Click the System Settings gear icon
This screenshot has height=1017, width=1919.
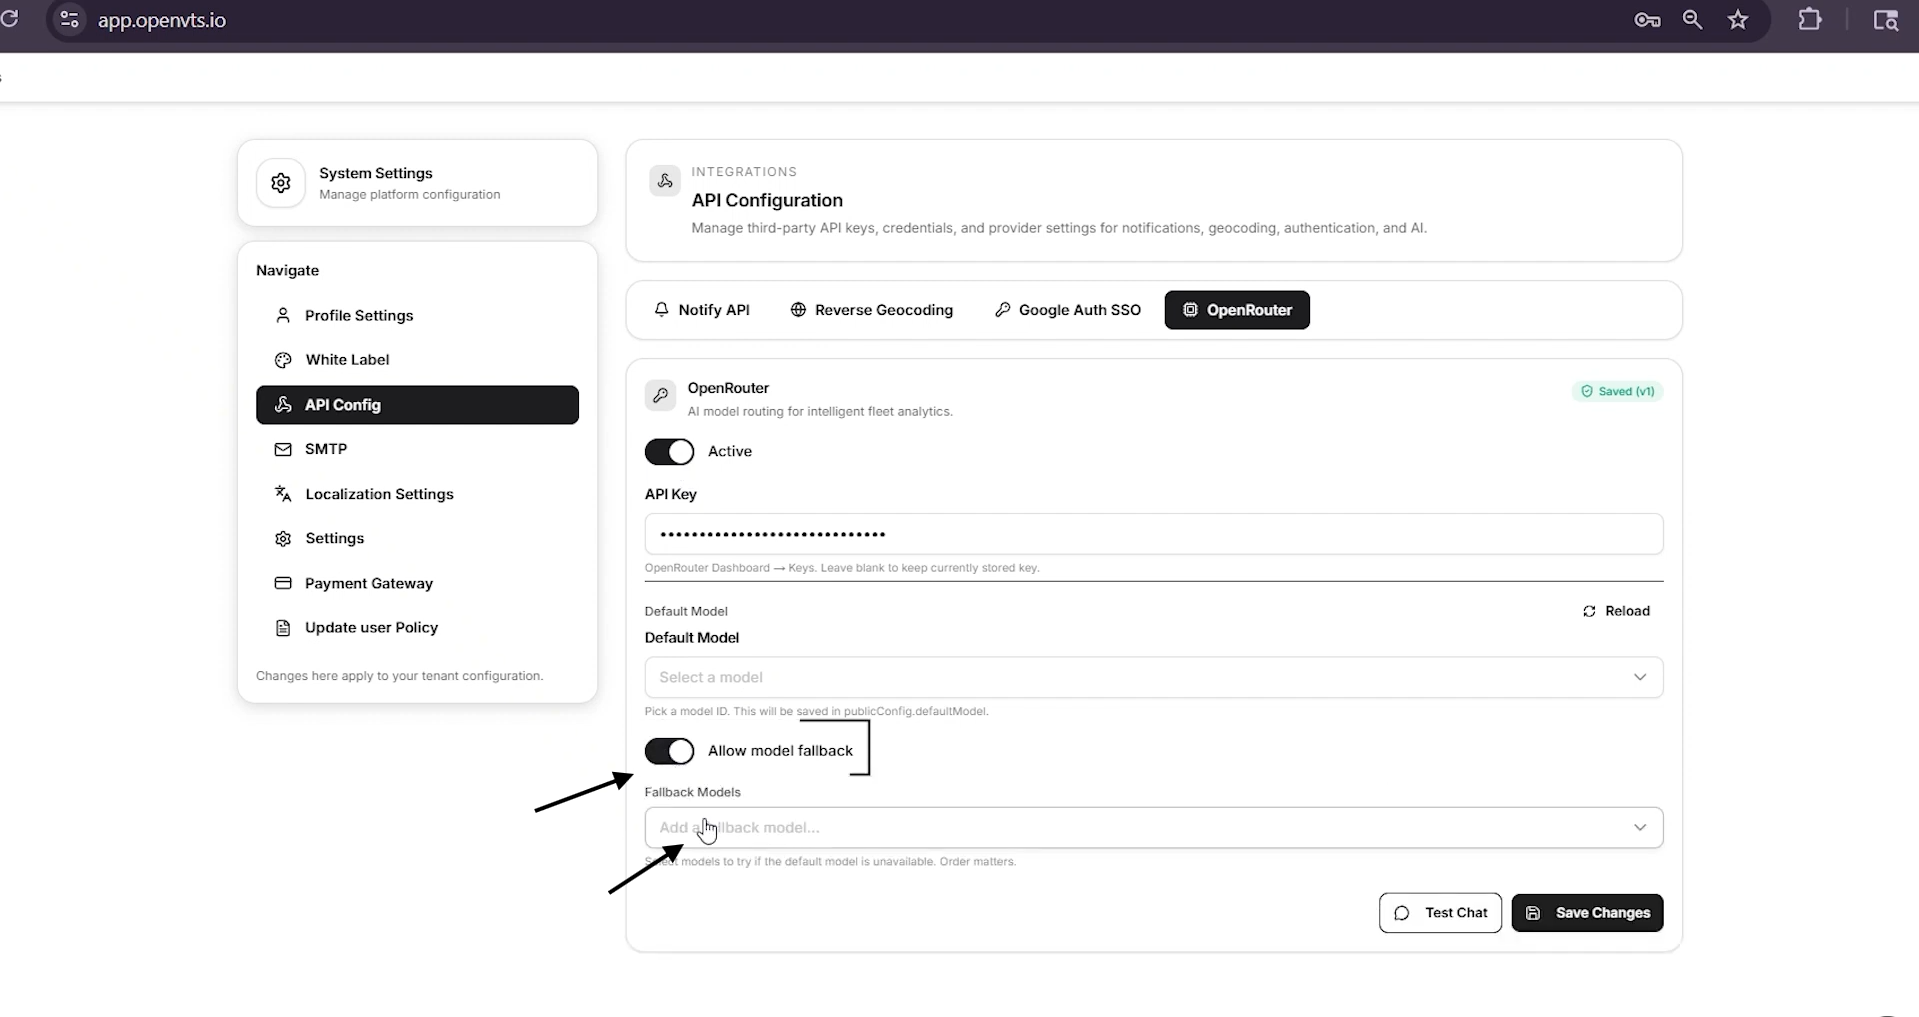pyautogui.click(x=281, y=183)
